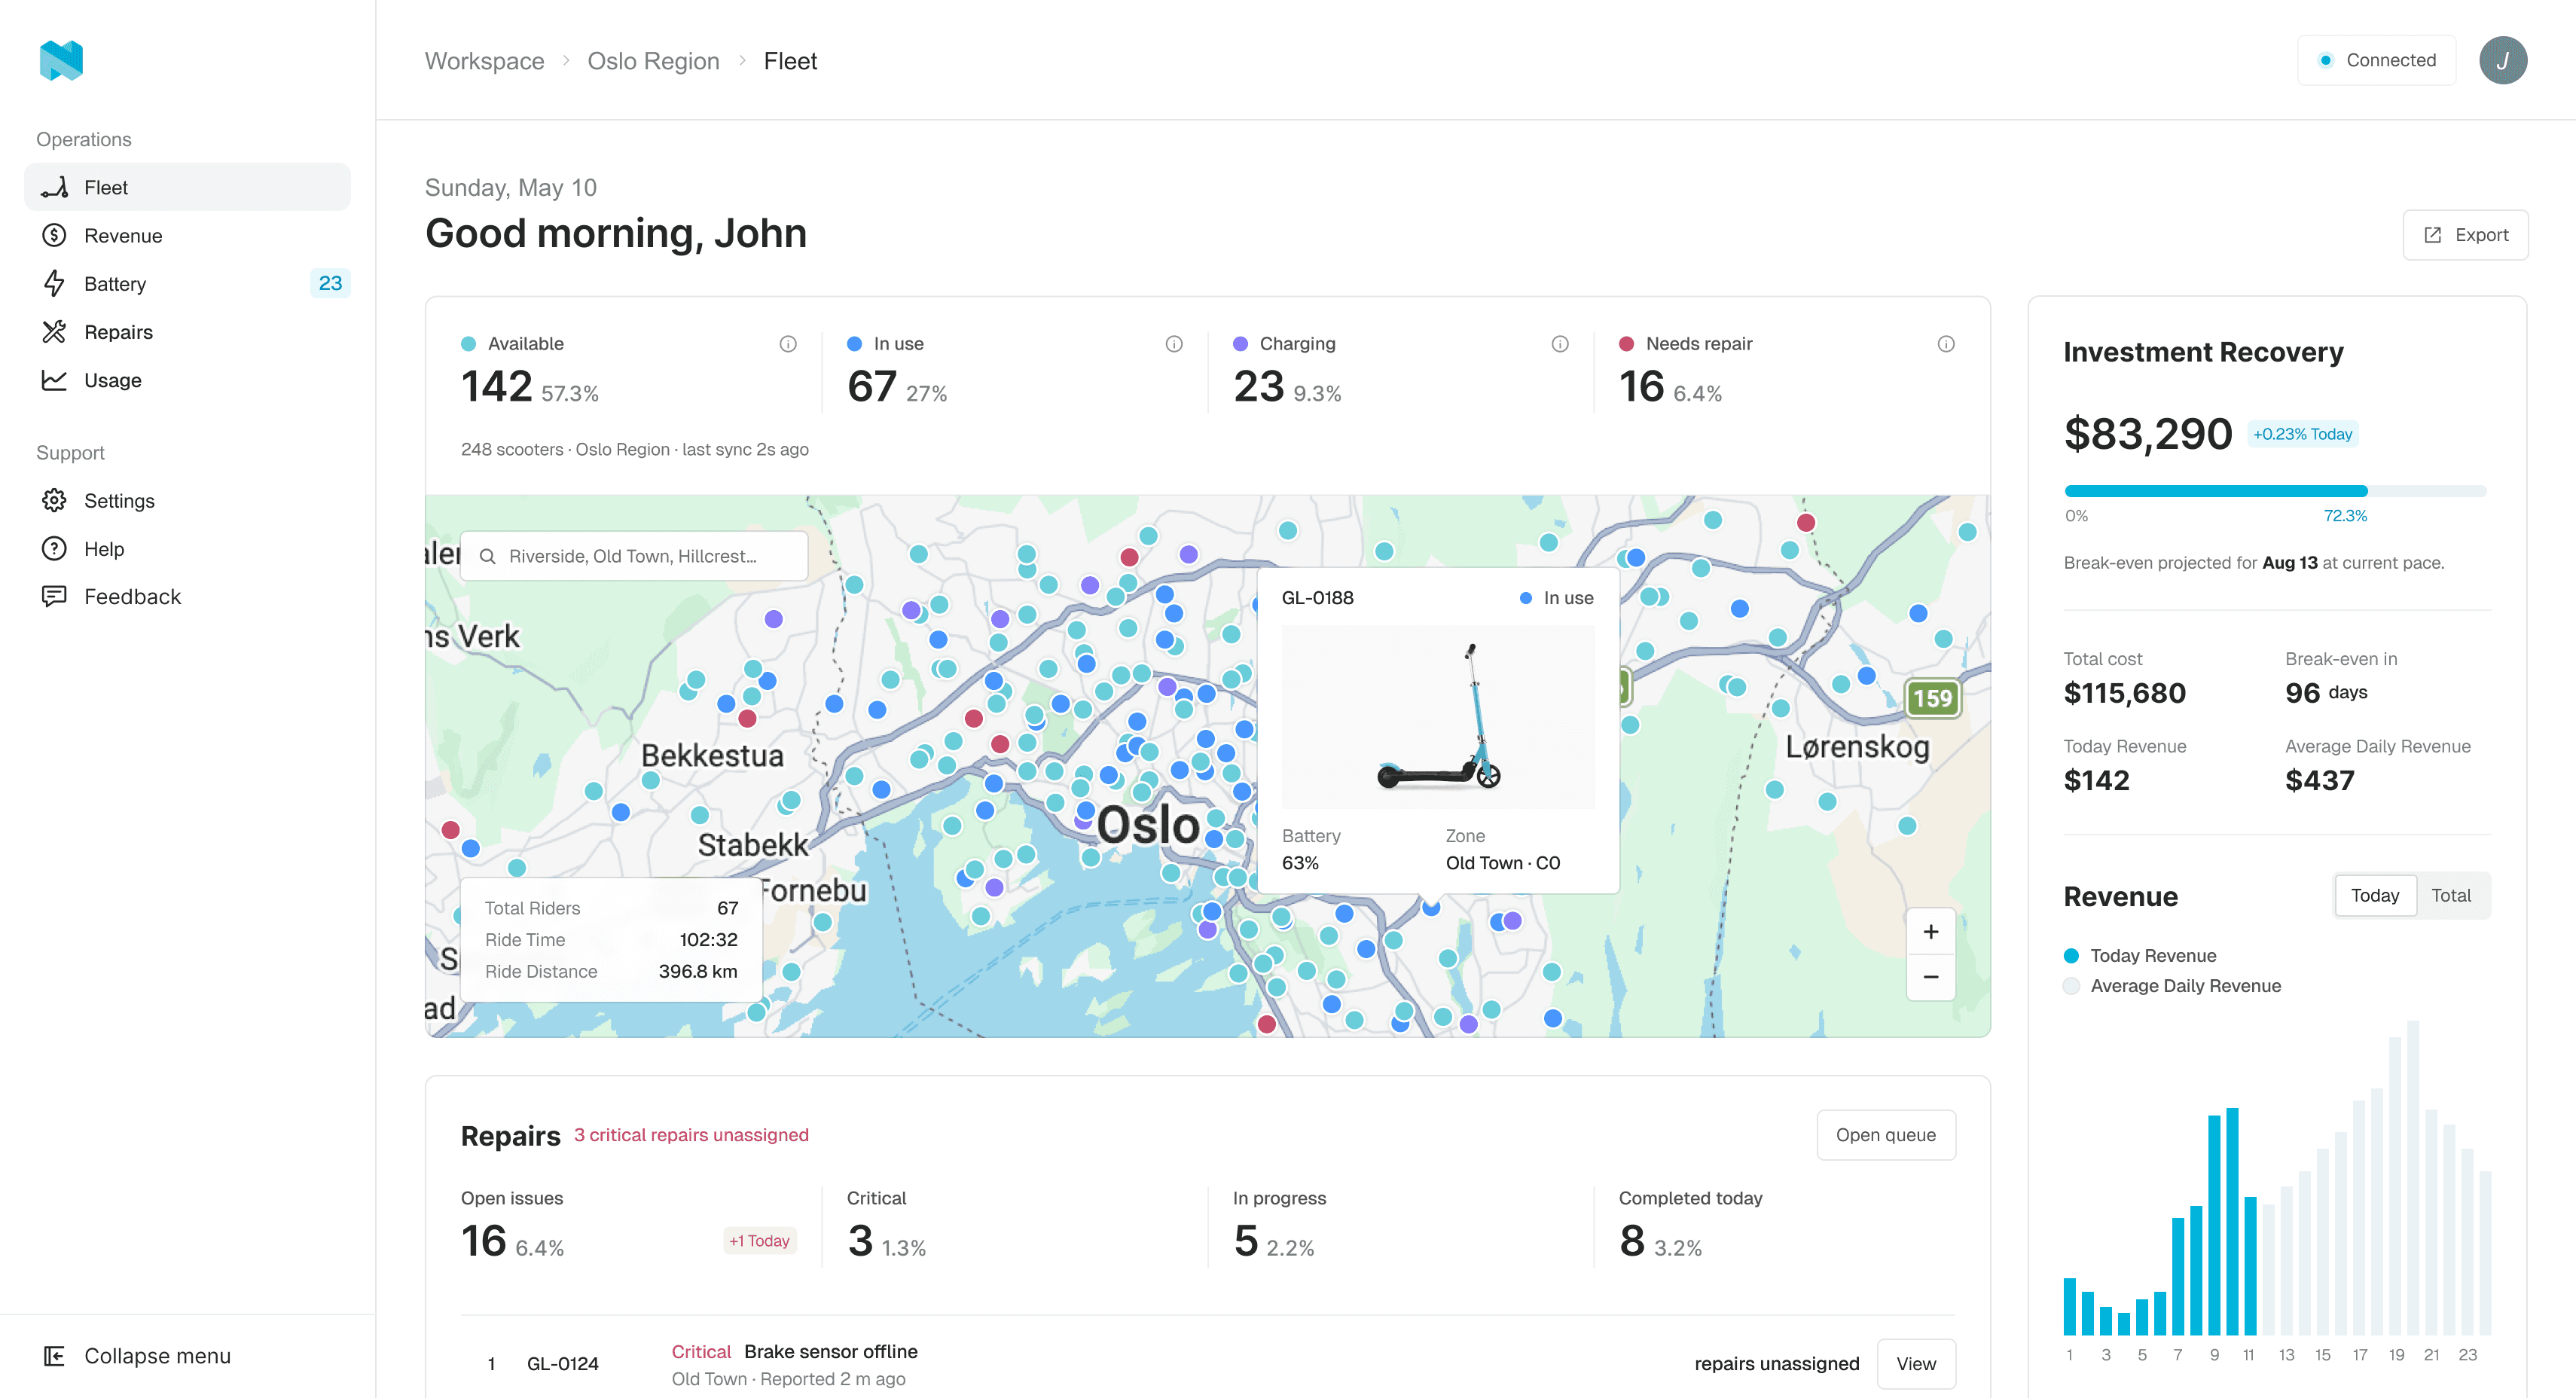This screenshot has width=2576, height=1398.
Task: Open Battery section in sidebar
Action: coord(187,284)
